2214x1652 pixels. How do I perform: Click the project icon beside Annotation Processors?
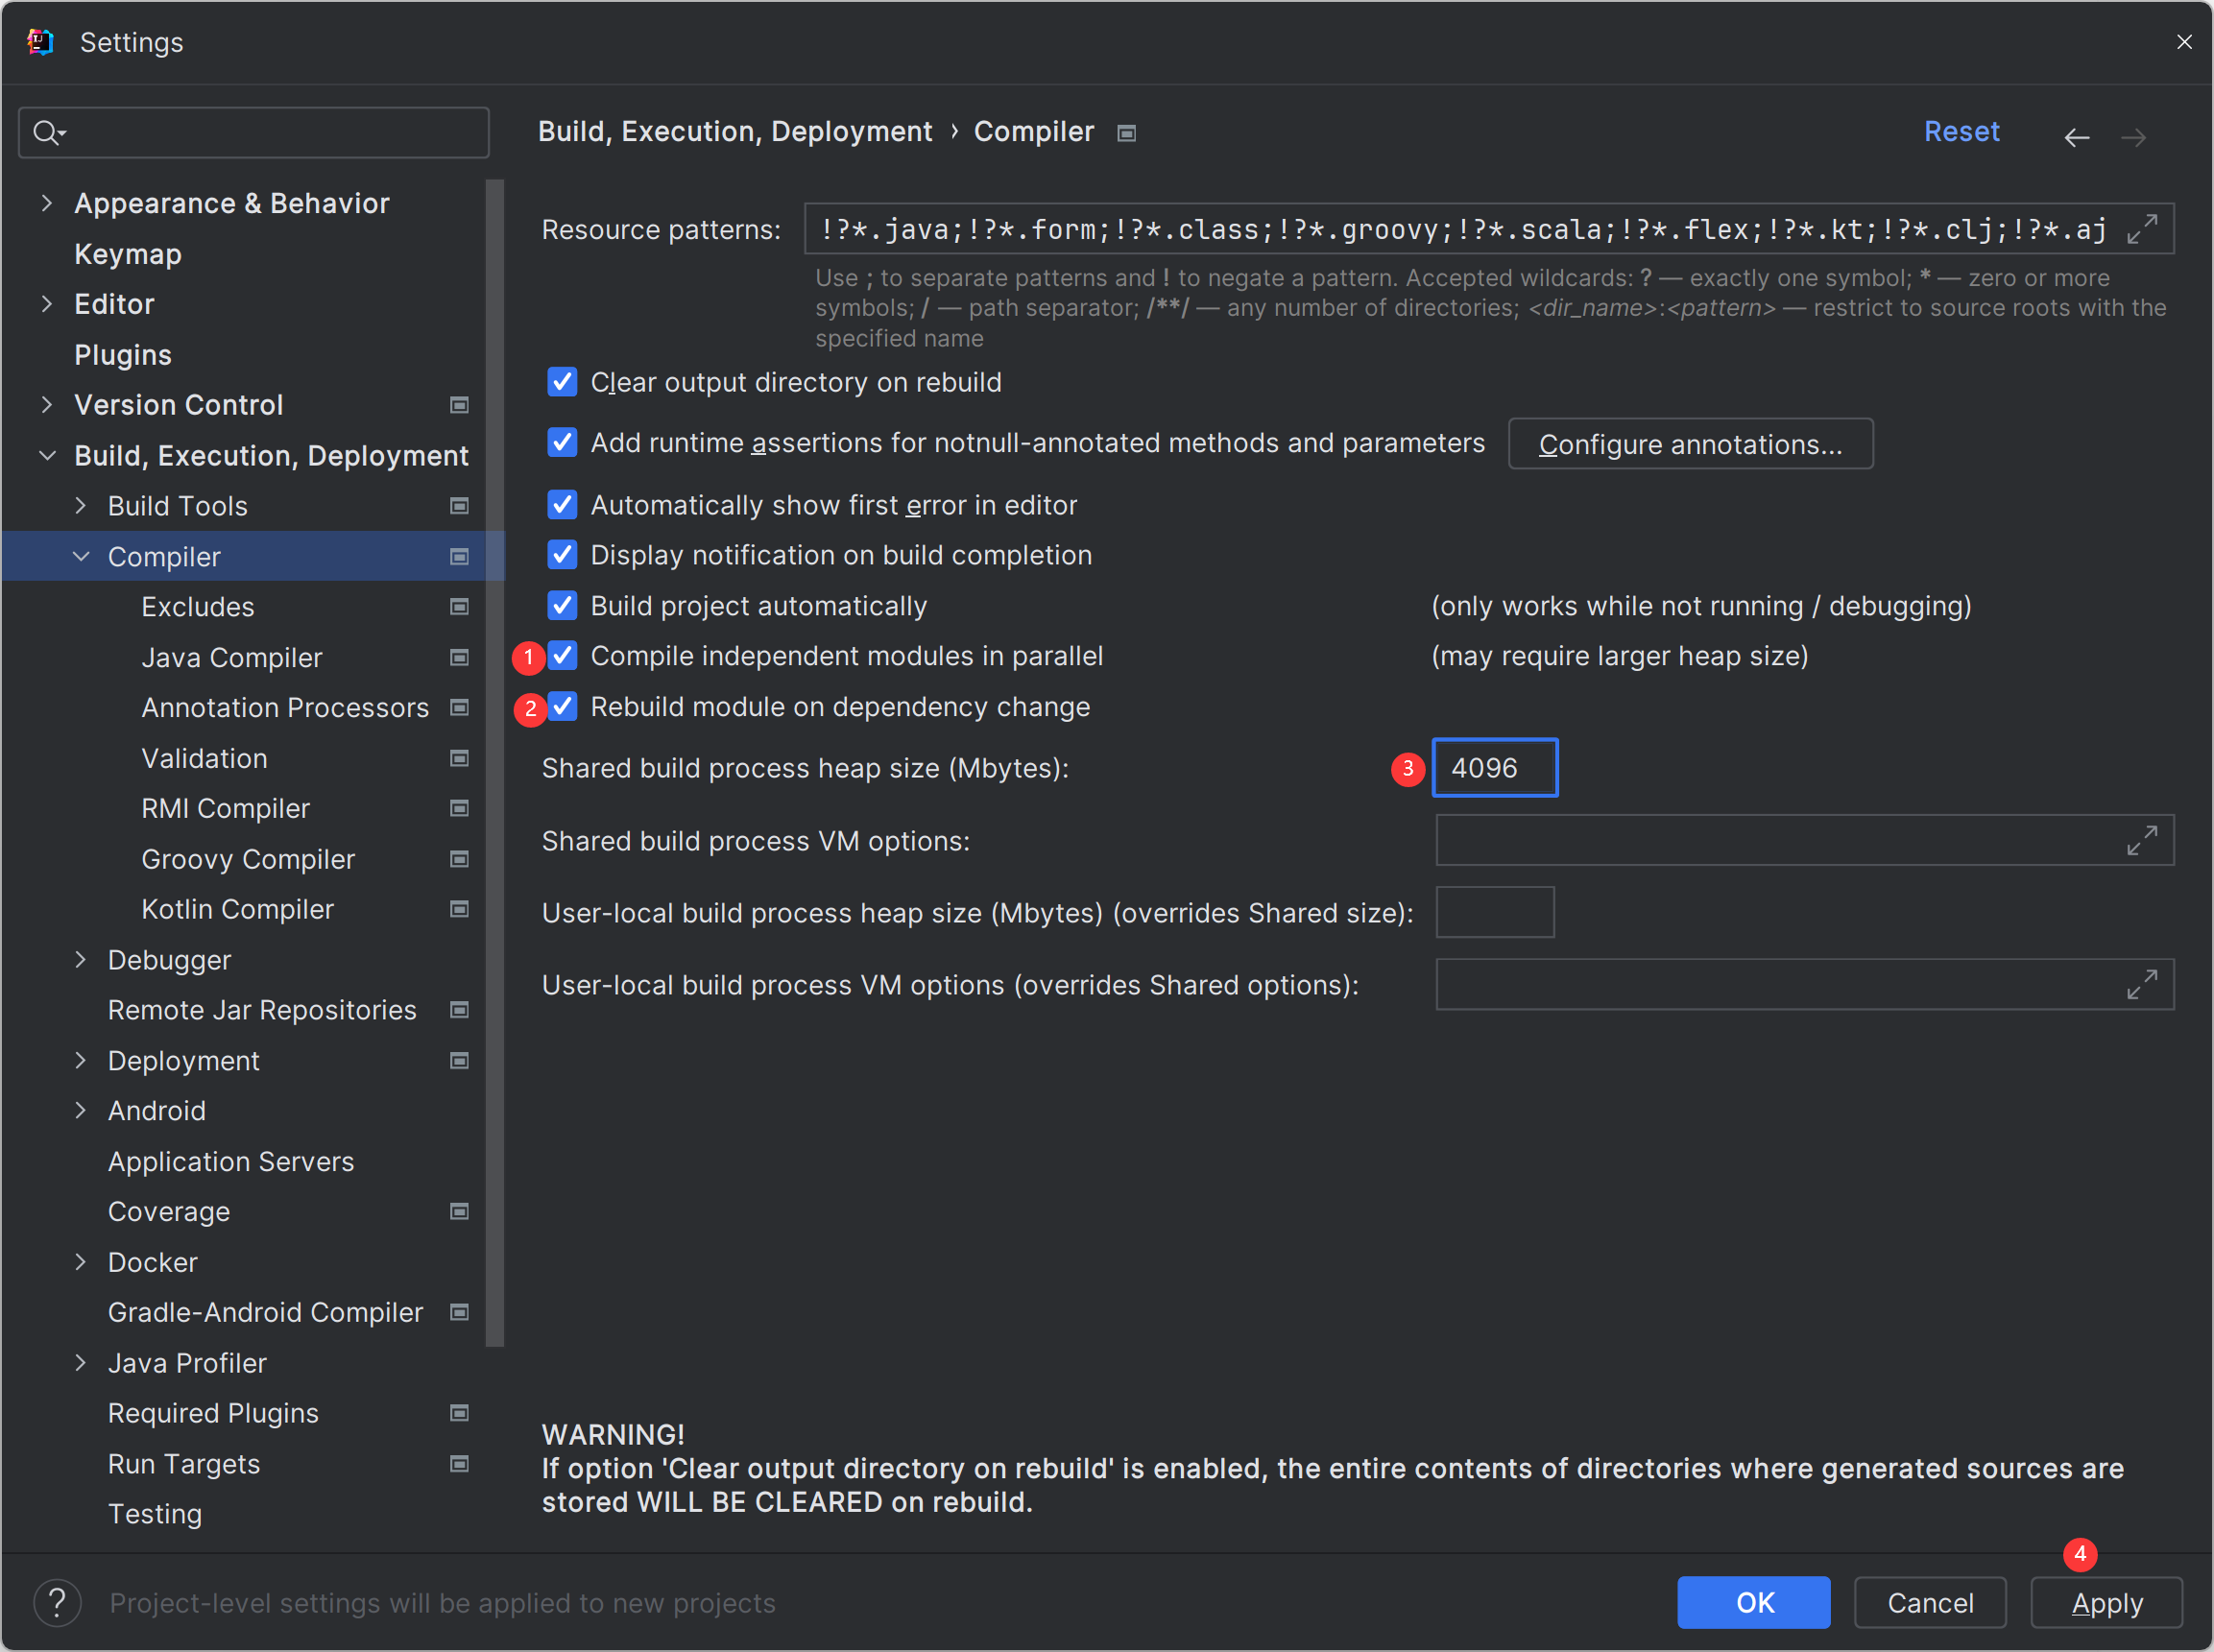459,707
